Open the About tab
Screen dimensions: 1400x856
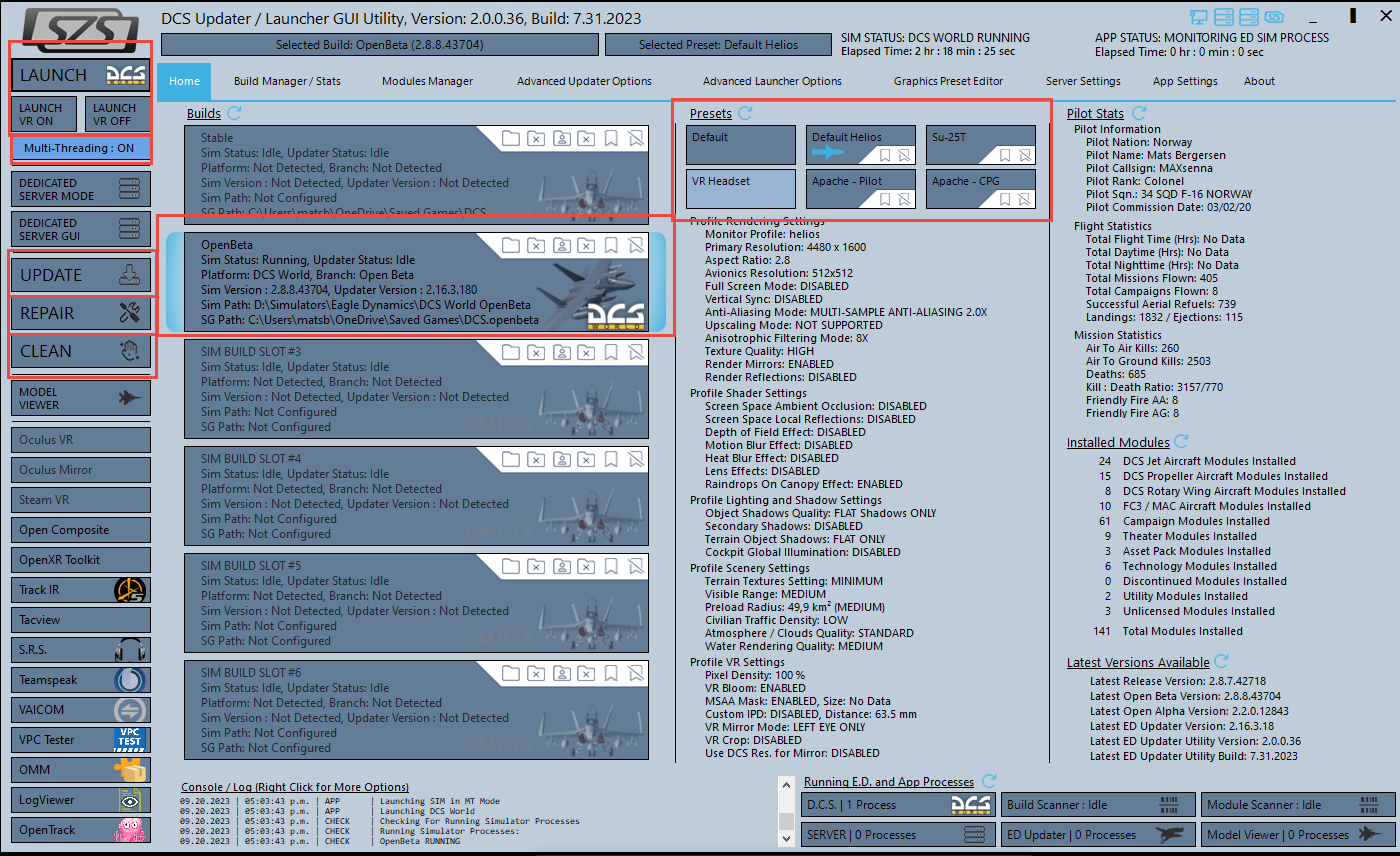[1259, 81]
